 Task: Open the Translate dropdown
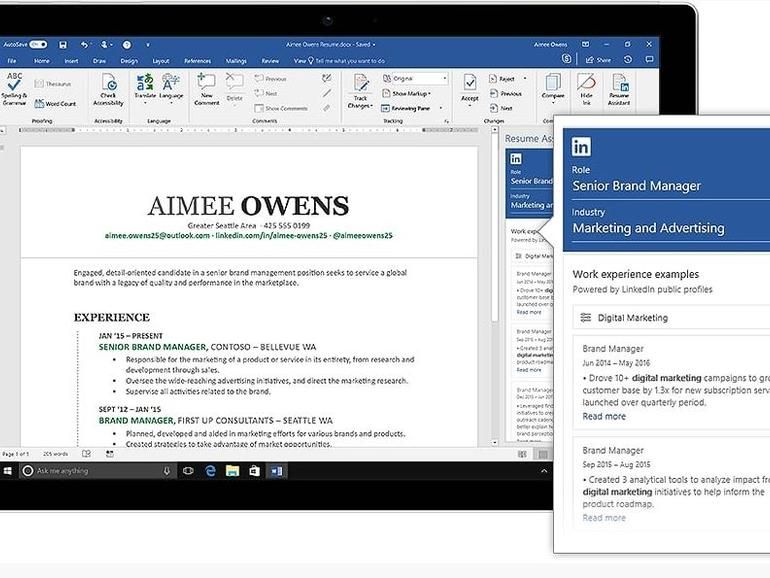point(145,103)
